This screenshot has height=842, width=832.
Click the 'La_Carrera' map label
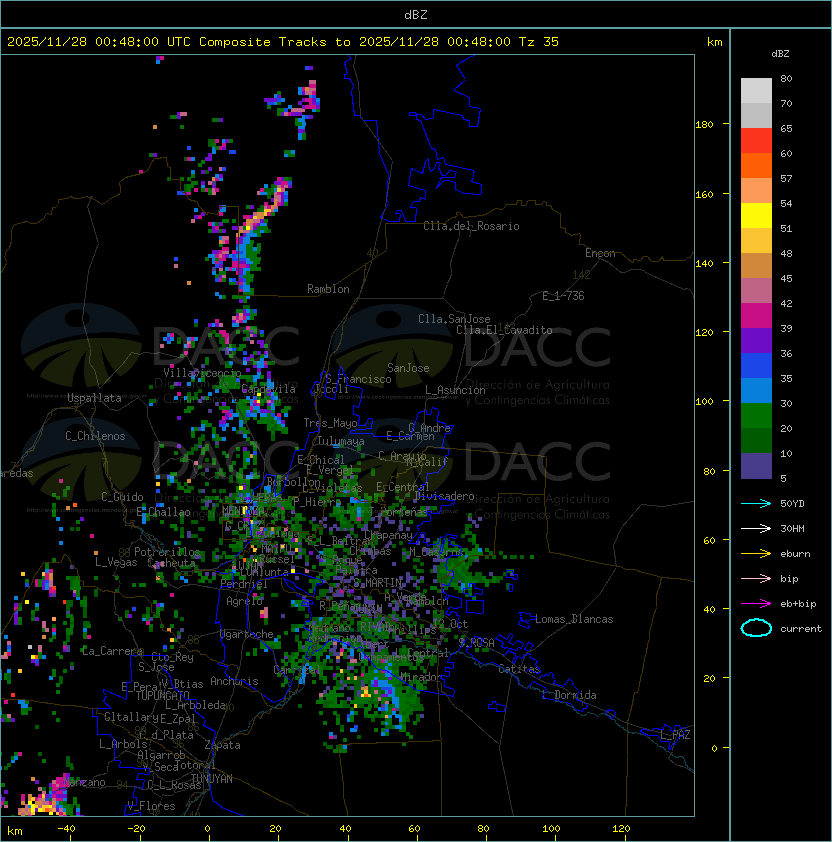coord(112,651)
